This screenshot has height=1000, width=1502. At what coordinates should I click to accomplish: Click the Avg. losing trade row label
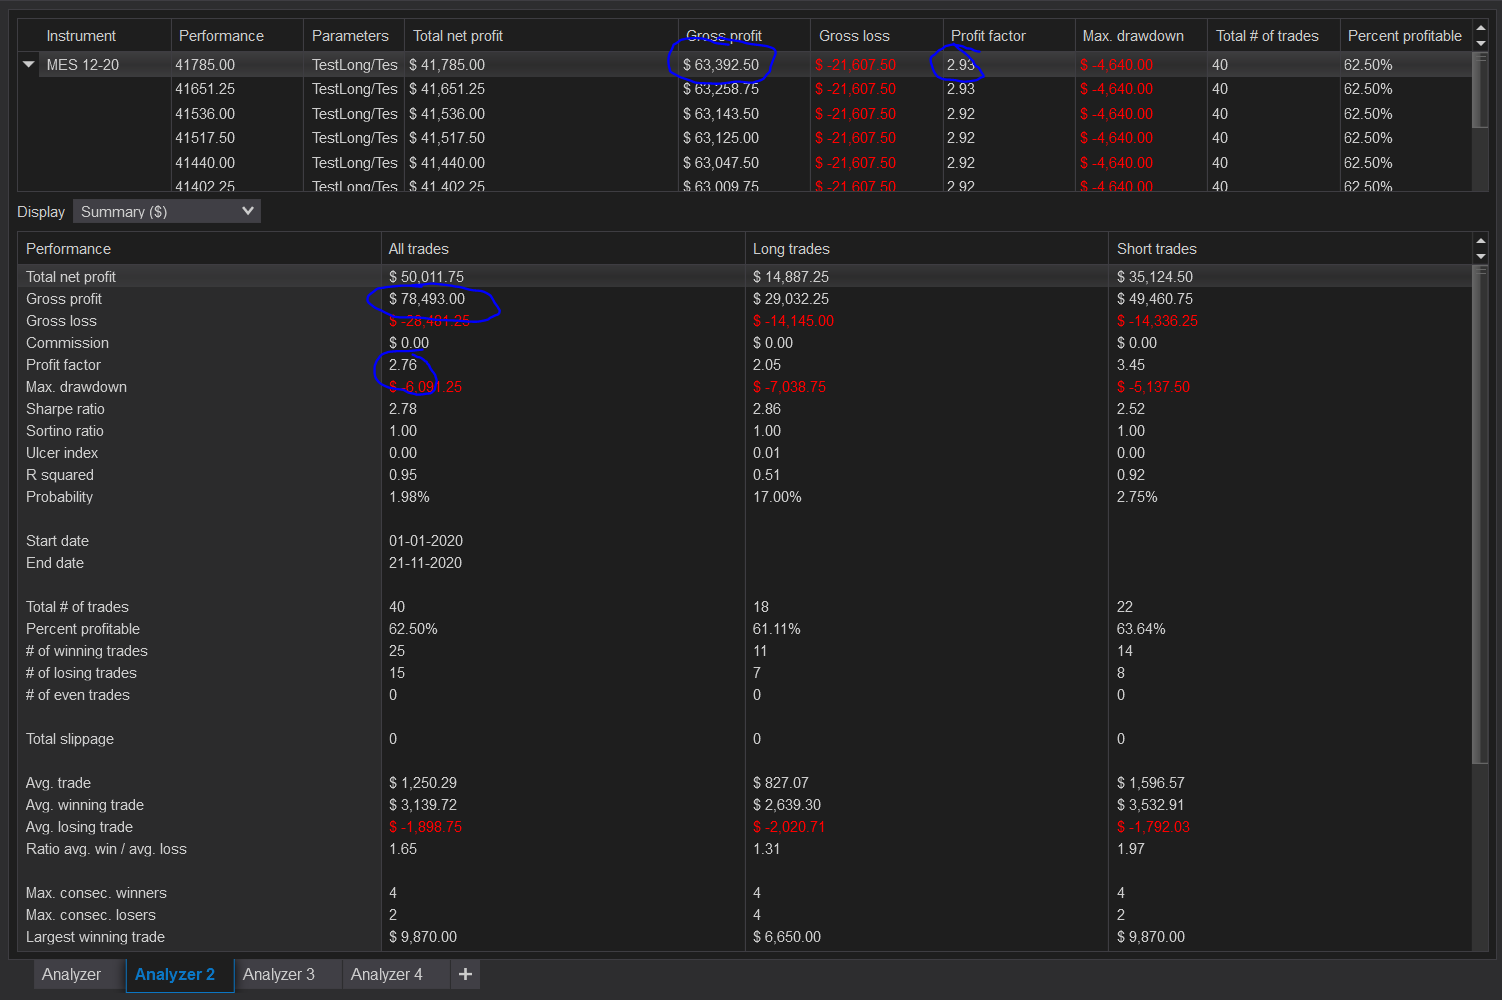tap(79, 827)
